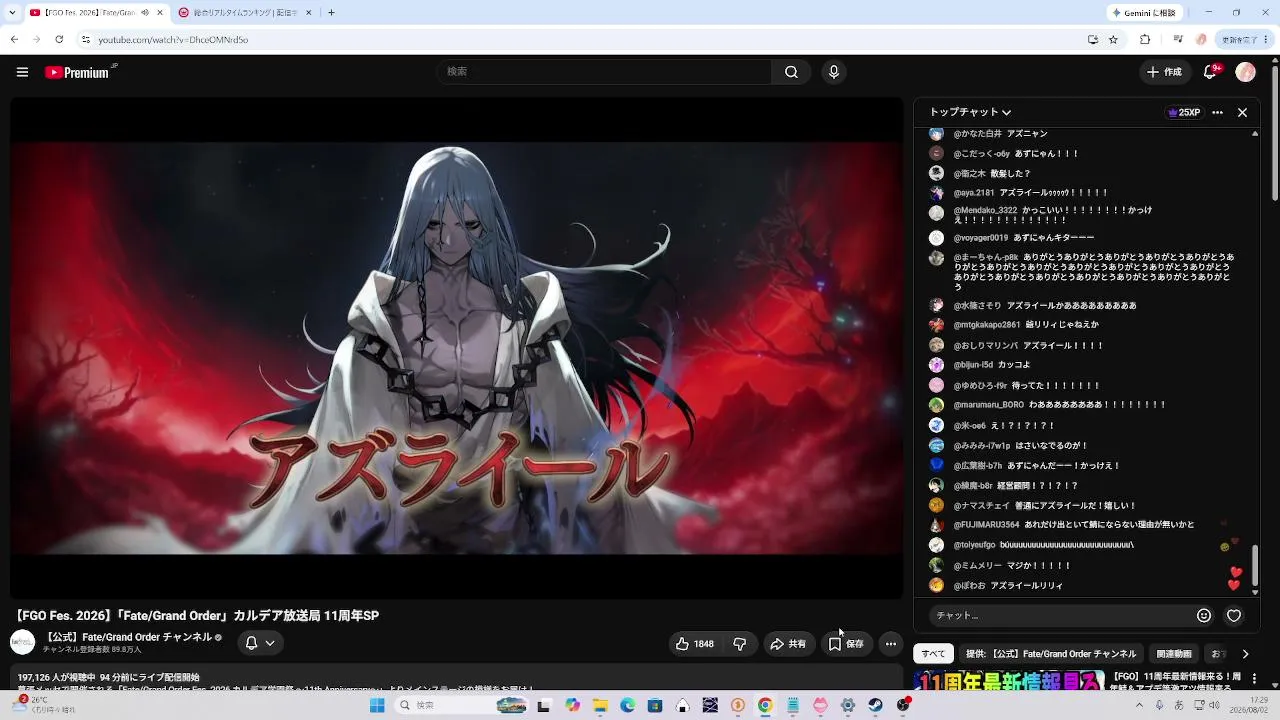1280x720 pixels.
Task: Open the install app icon in address bar
Action: (1093, 39)
